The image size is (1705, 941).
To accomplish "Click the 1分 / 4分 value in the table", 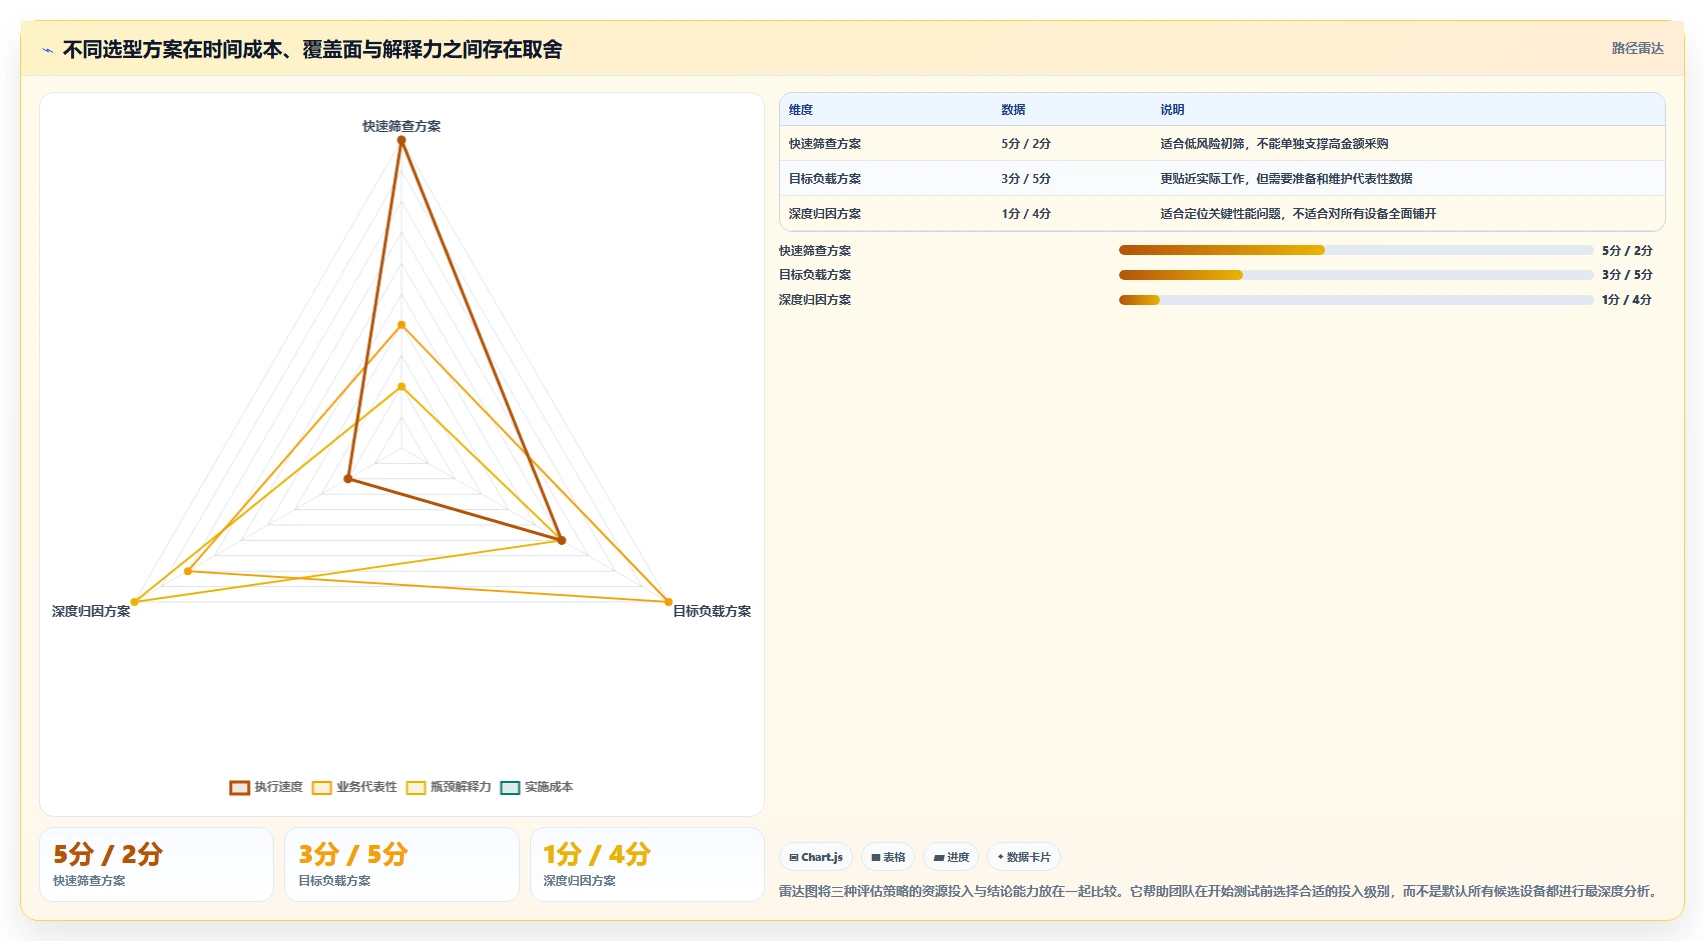I will pos(1026,214).
